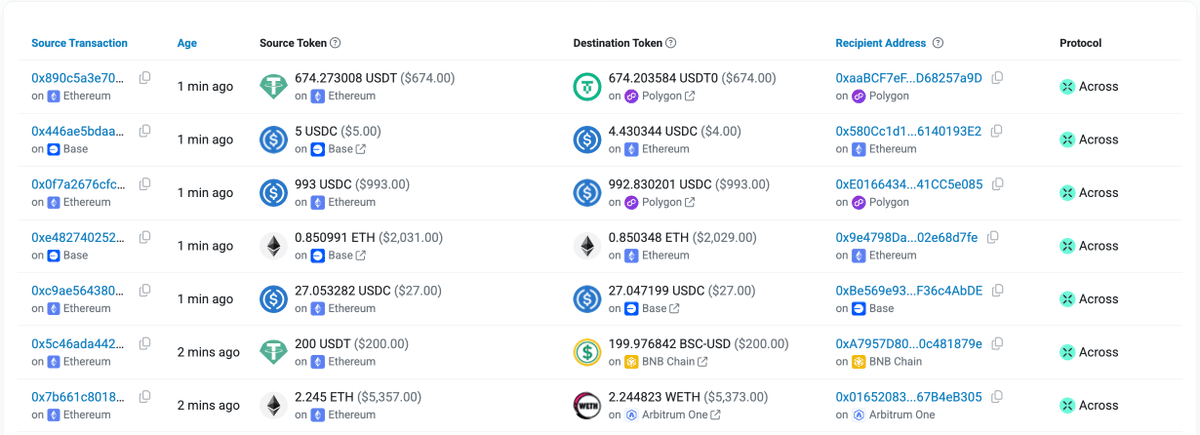
Task: Click Across protocol in first row
Action: pos(1089,87)
